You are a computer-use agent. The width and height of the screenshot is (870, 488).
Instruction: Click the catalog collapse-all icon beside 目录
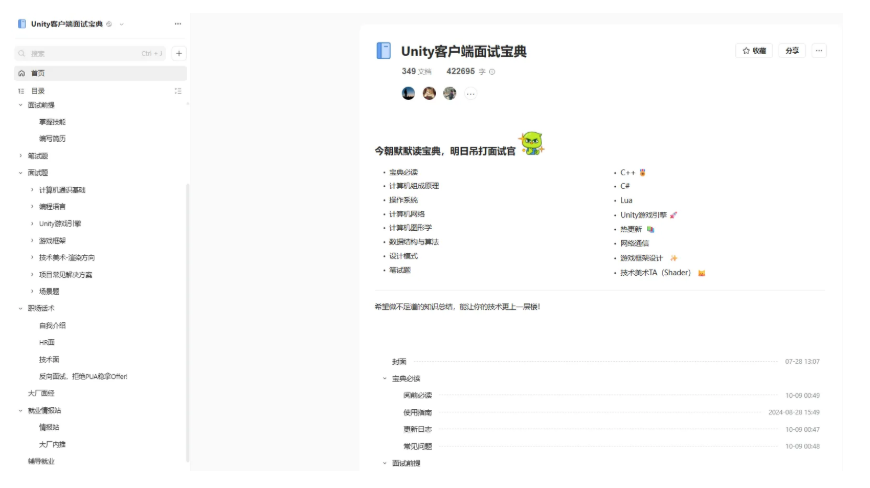click(178, 91)
